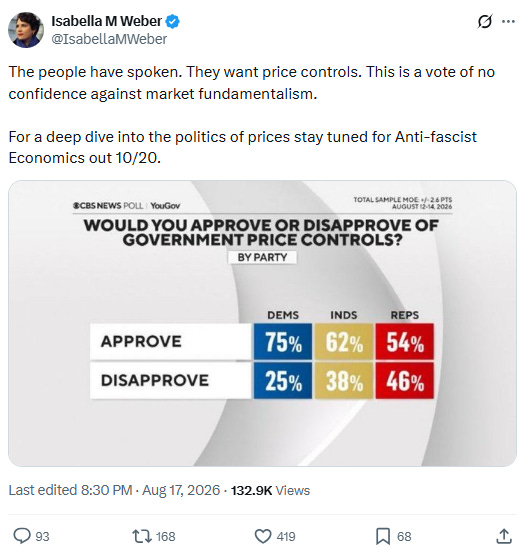Viewport: 530px width, 555px height.
Task: Open the @IsabellaMWeber handle link
Action: point(109,39)
